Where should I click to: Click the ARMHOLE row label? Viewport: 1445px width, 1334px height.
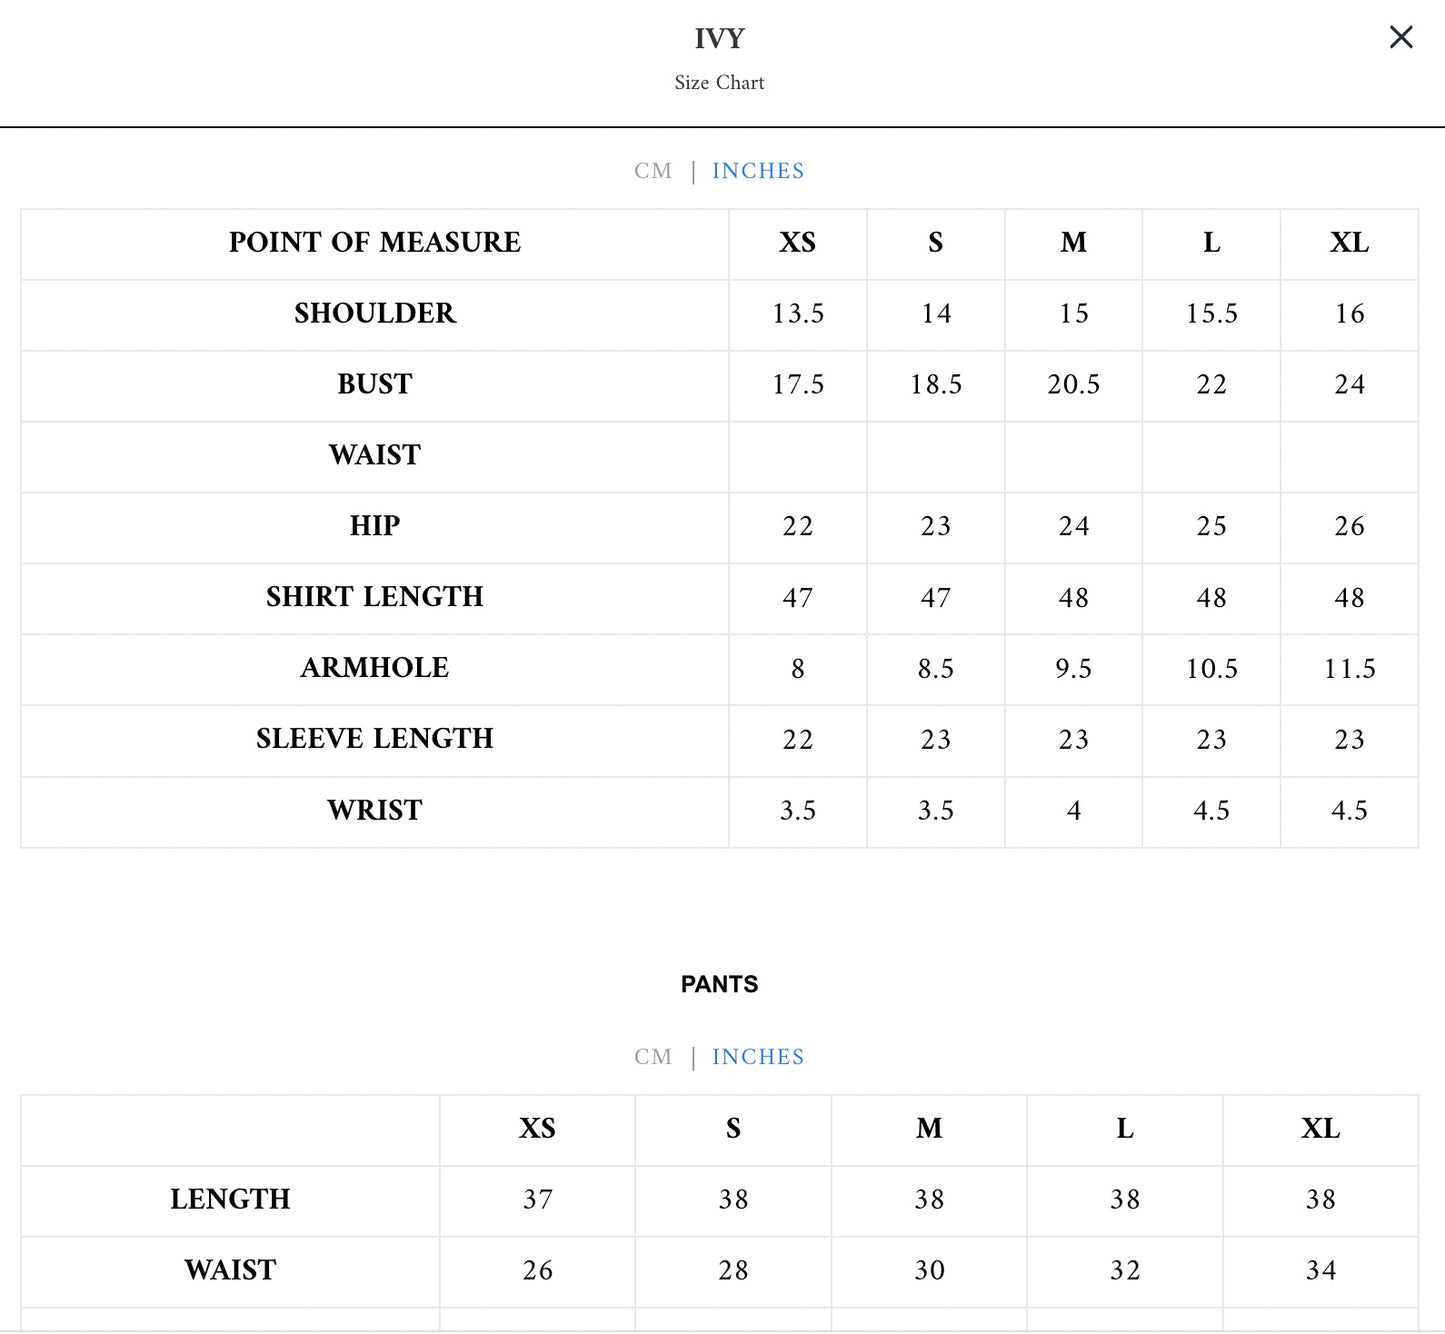tap(375, 668)
